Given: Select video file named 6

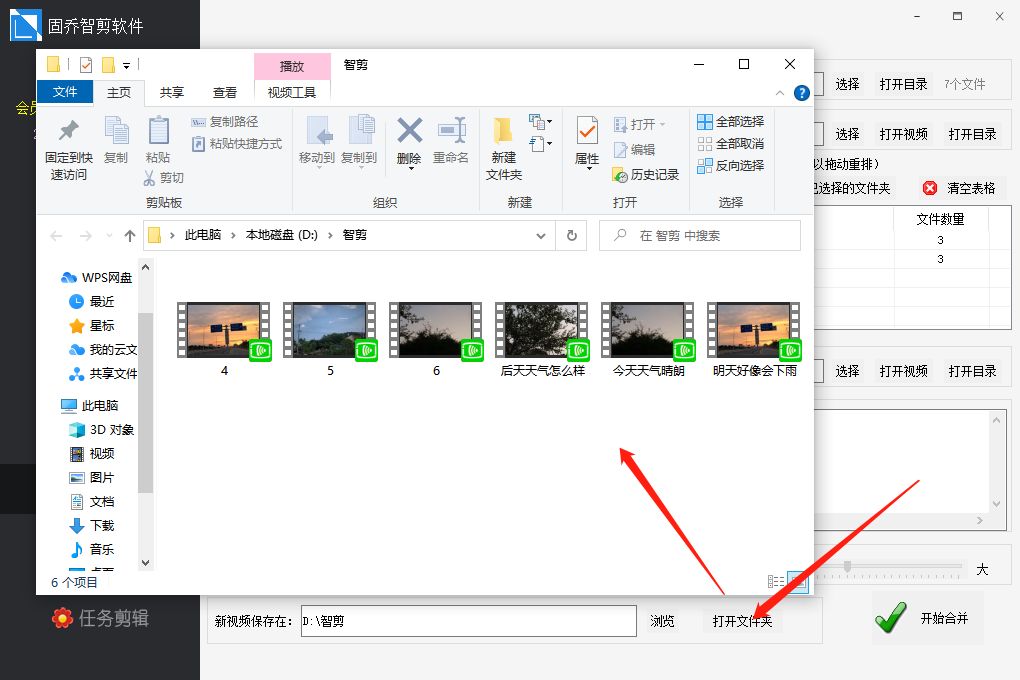Looking at the screenshot, I should [436, 340].
